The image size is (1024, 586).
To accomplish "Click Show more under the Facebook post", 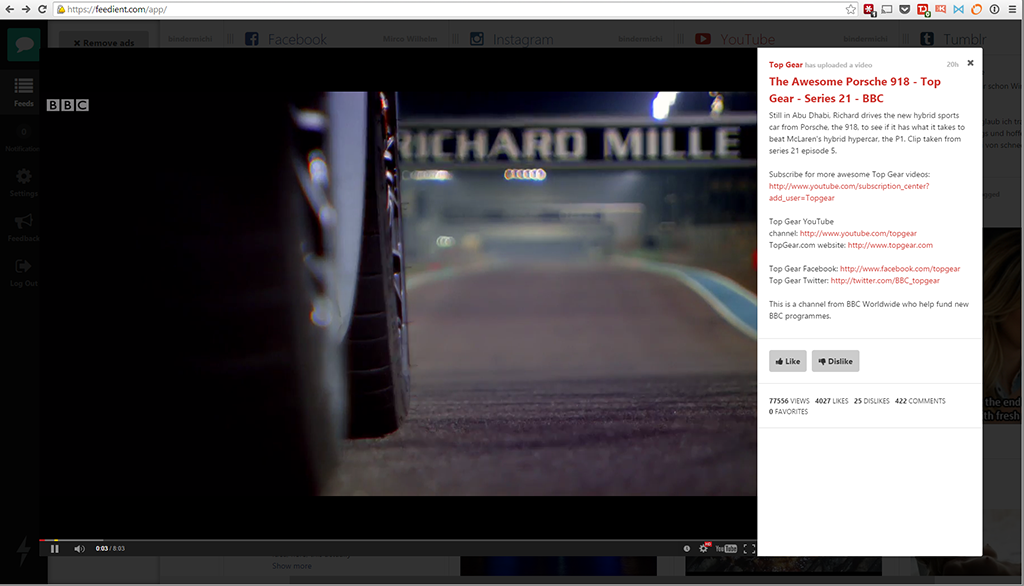I will [291, 566].
